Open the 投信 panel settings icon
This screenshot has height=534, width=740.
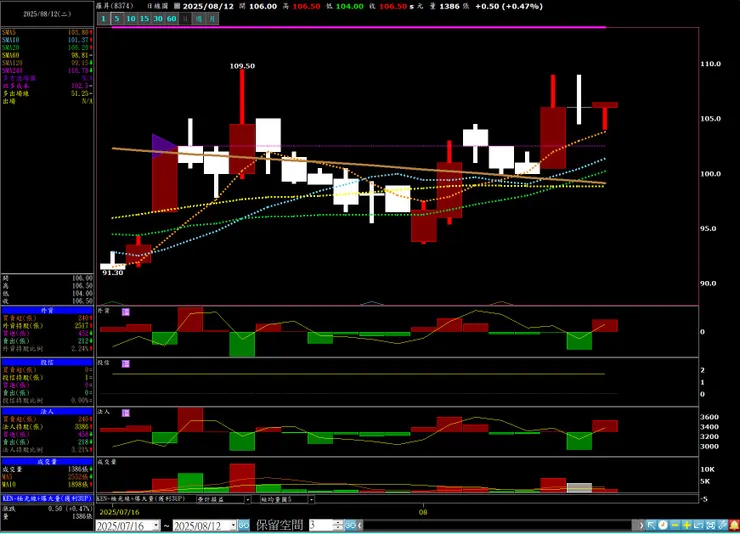pyautogui.click(x=126, y=364)
